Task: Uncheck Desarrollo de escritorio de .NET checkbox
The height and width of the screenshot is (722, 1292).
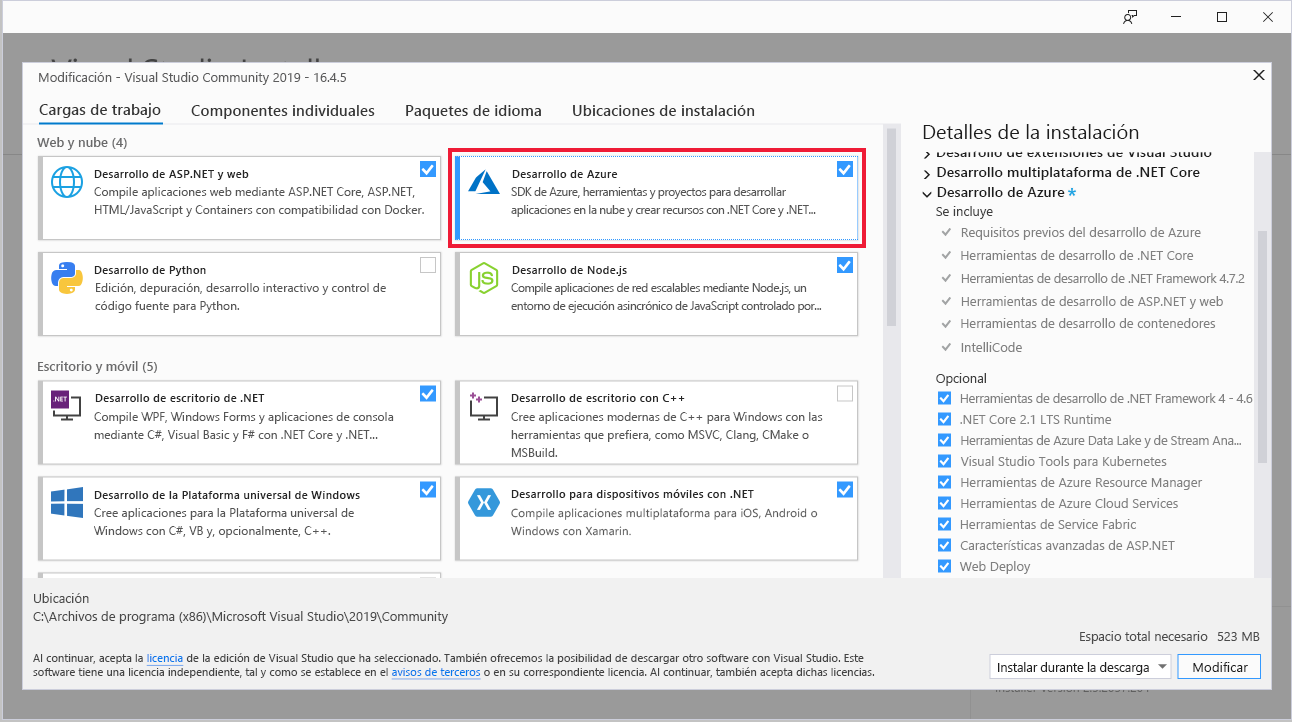Action: [428, 393]
